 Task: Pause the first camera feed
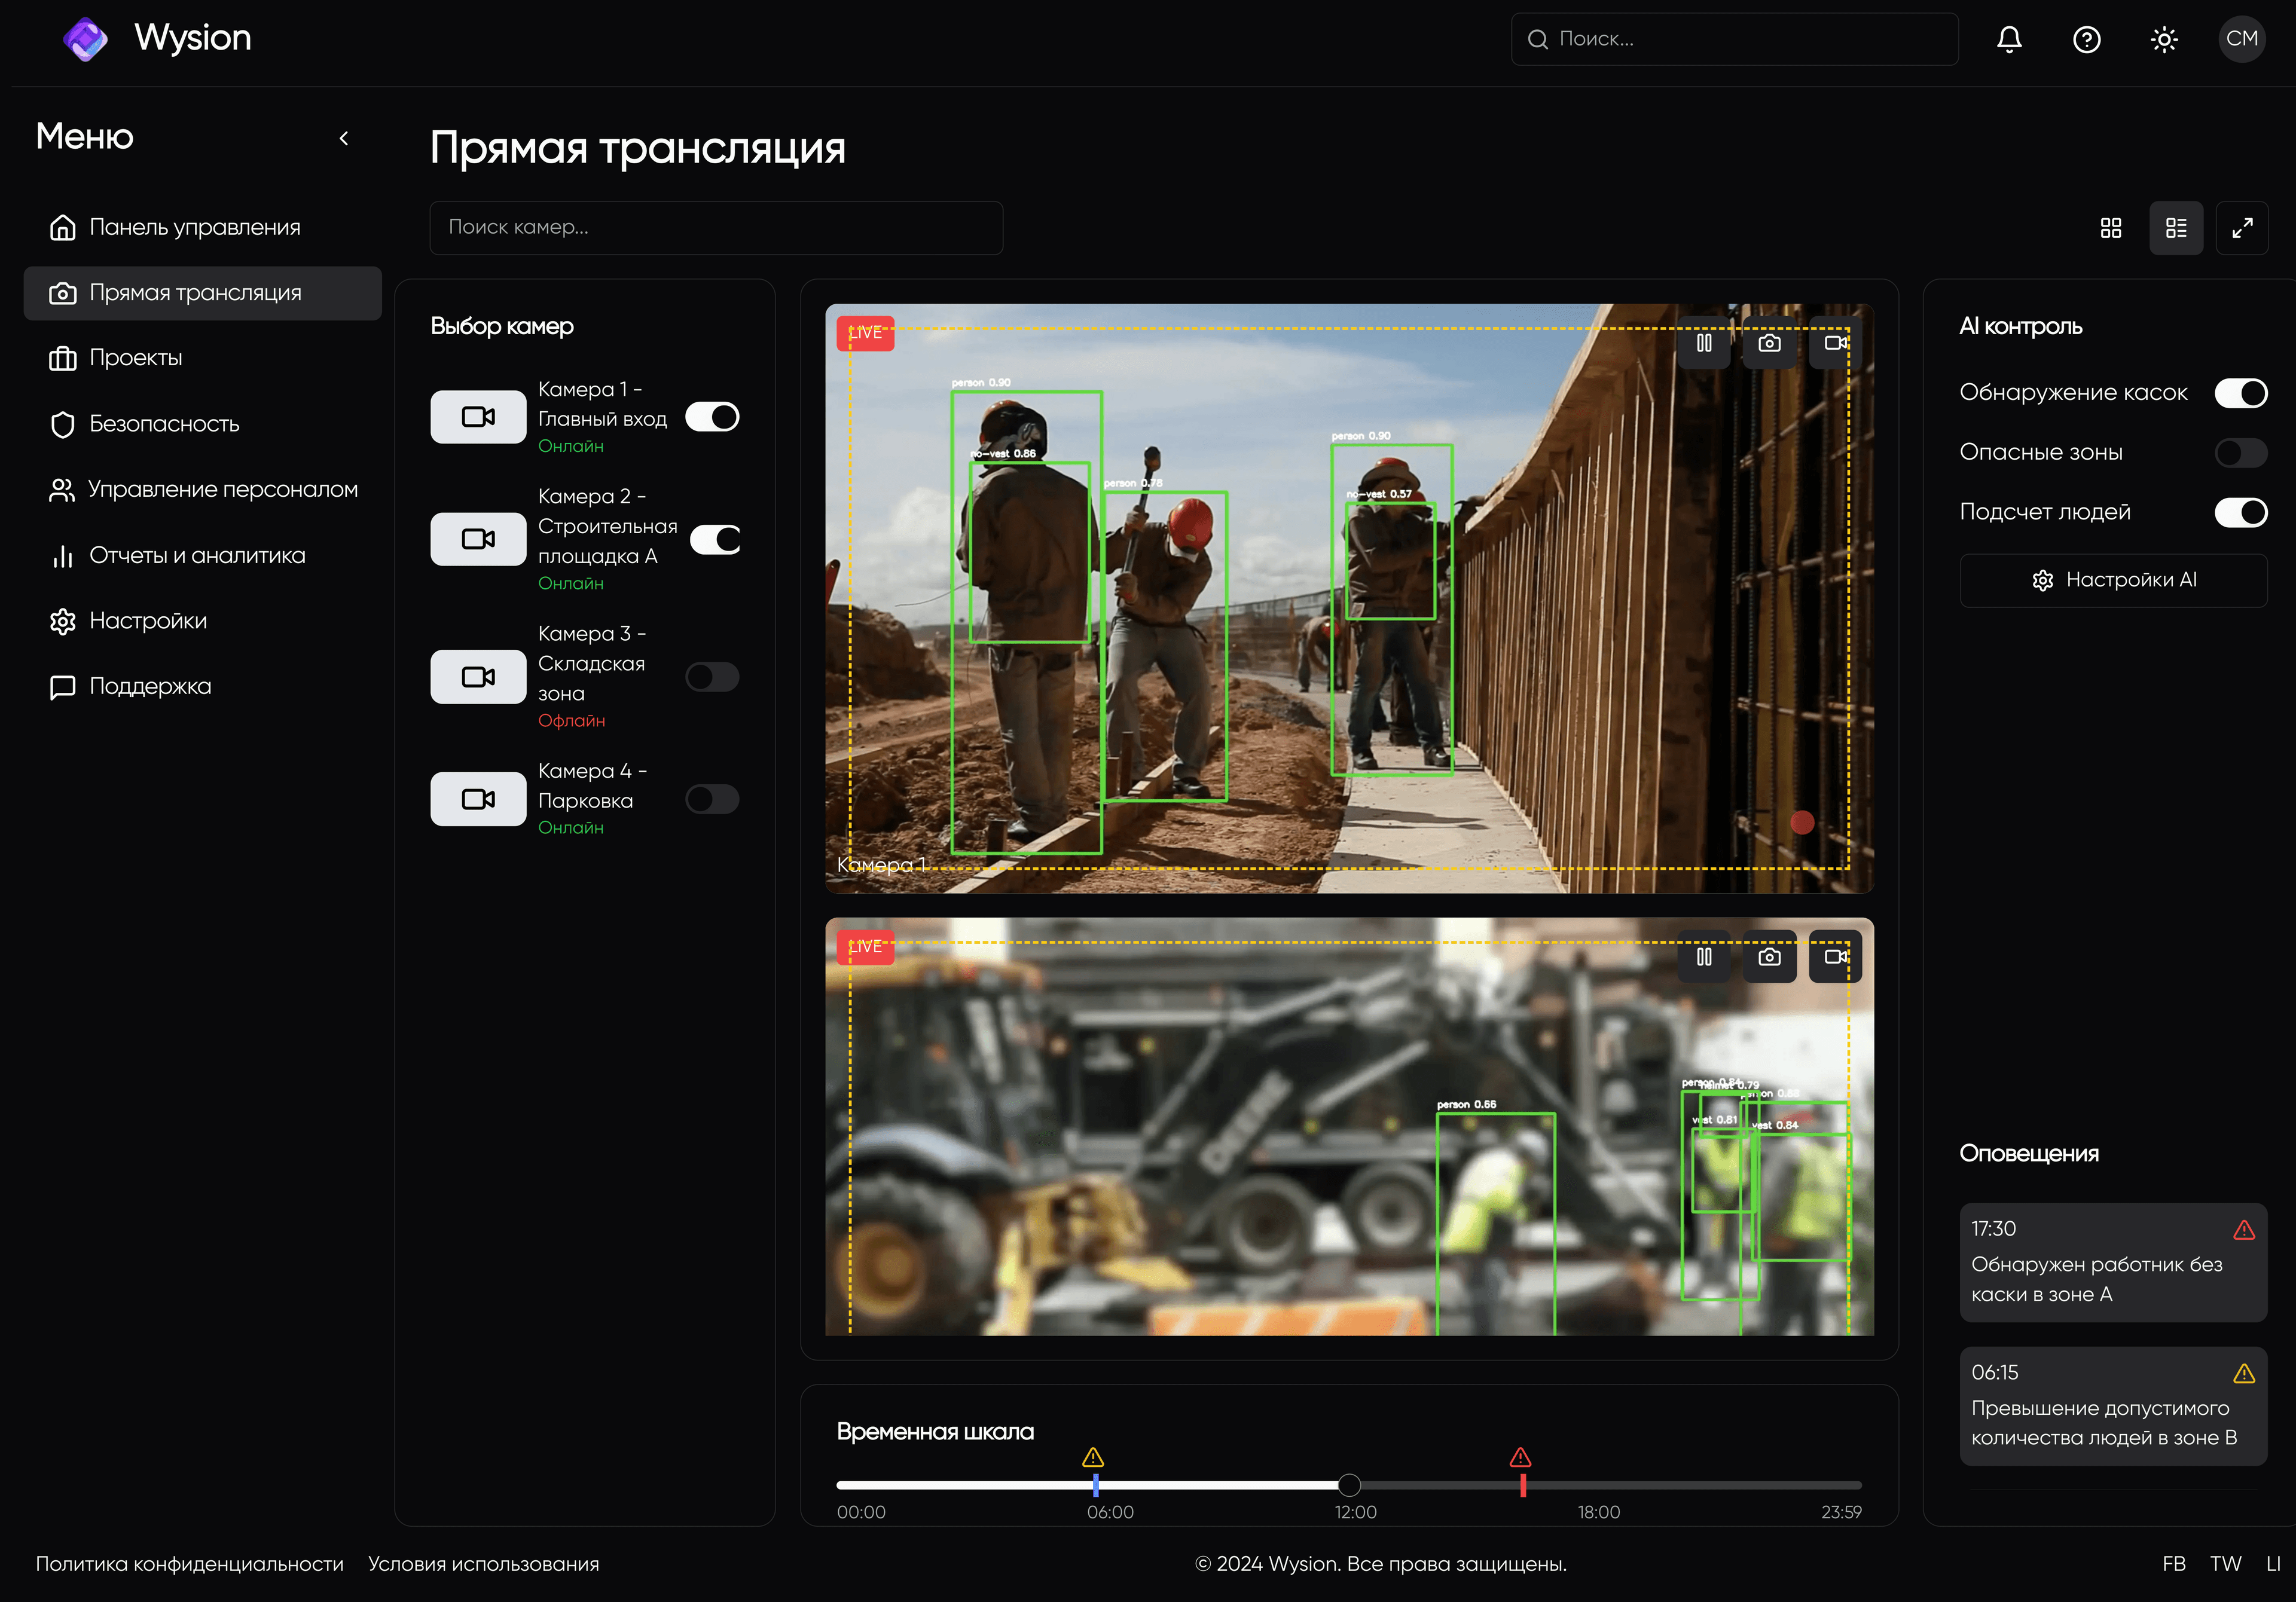click(x=1704, y=343)
